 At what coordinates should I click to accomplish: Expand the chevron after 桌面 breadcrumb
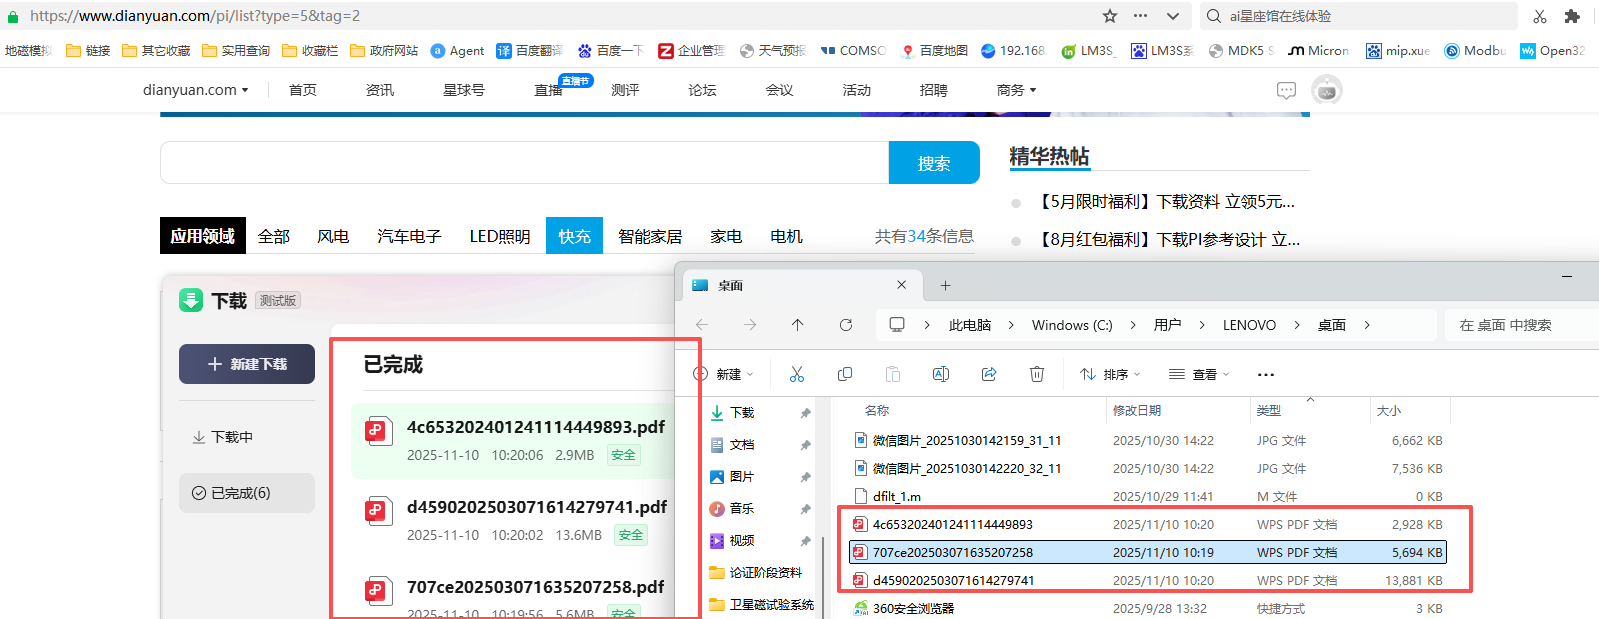pos(1367,325)
